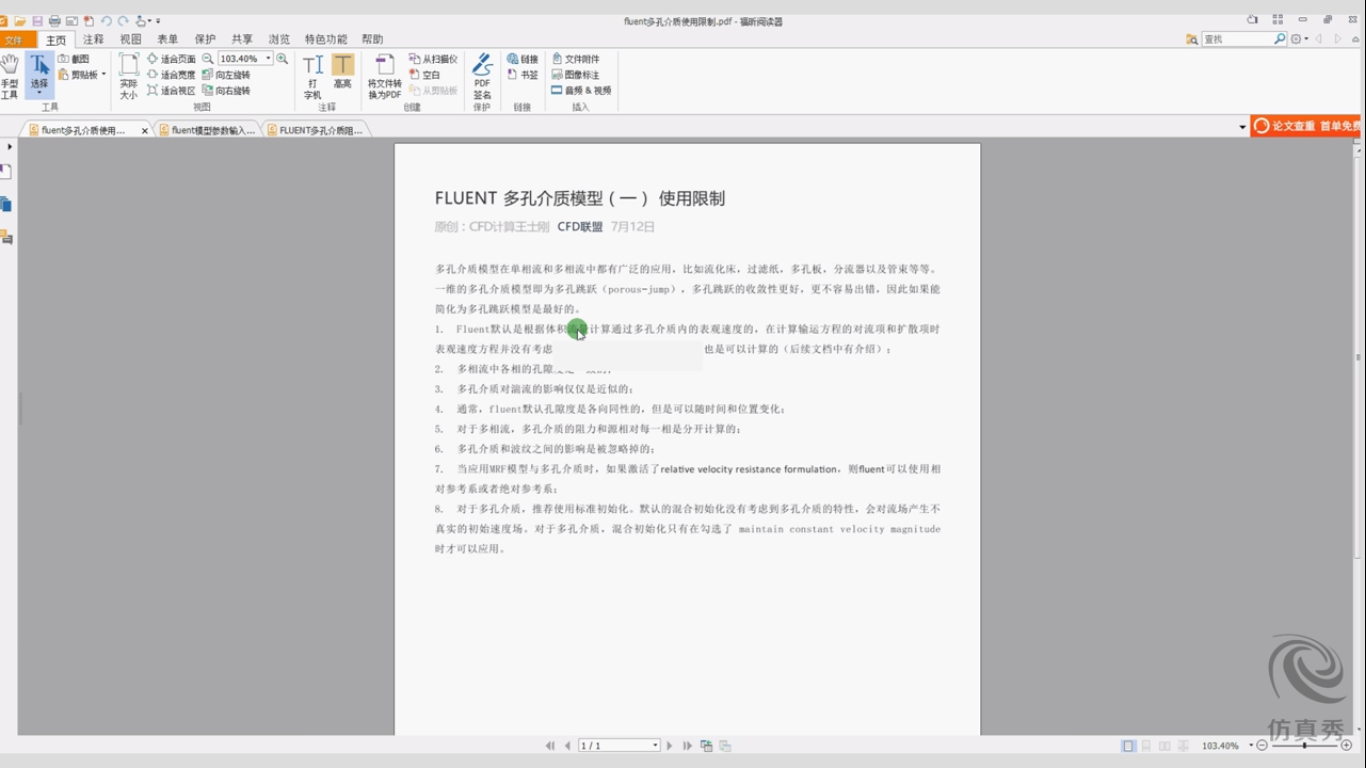Rotate view right (向右旋转)
The image size is (1366, 768).
[226, 90]
